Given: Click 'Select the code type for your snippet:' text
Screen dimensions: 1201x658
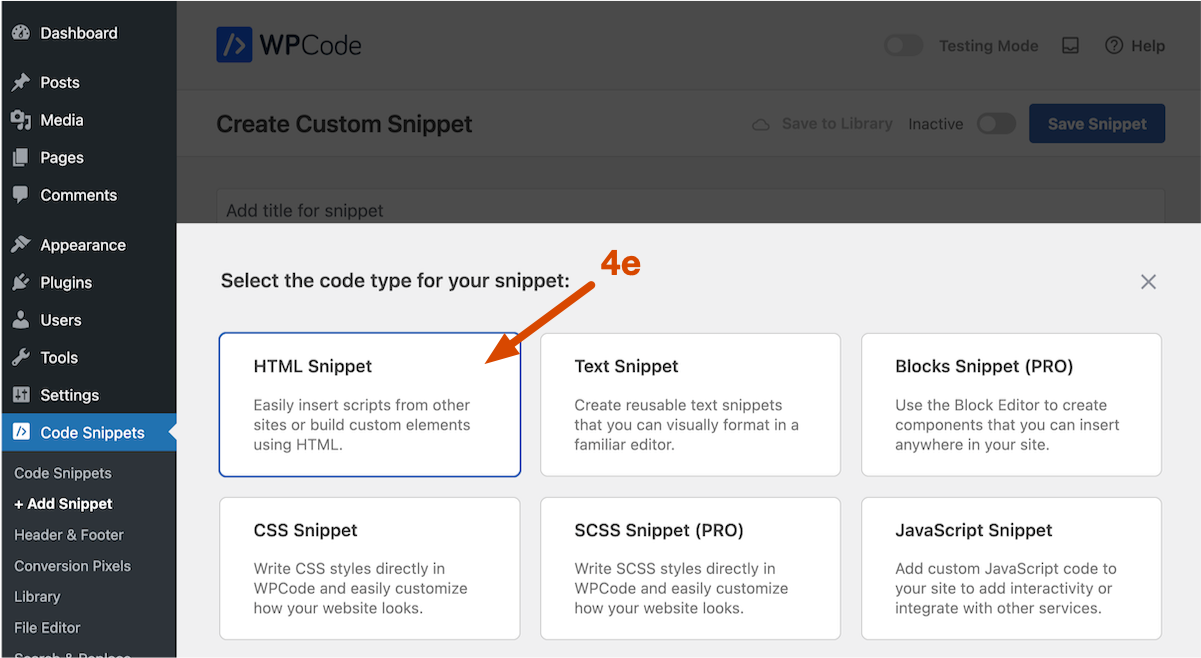Looking at the screenshot, I should point(395,281).
